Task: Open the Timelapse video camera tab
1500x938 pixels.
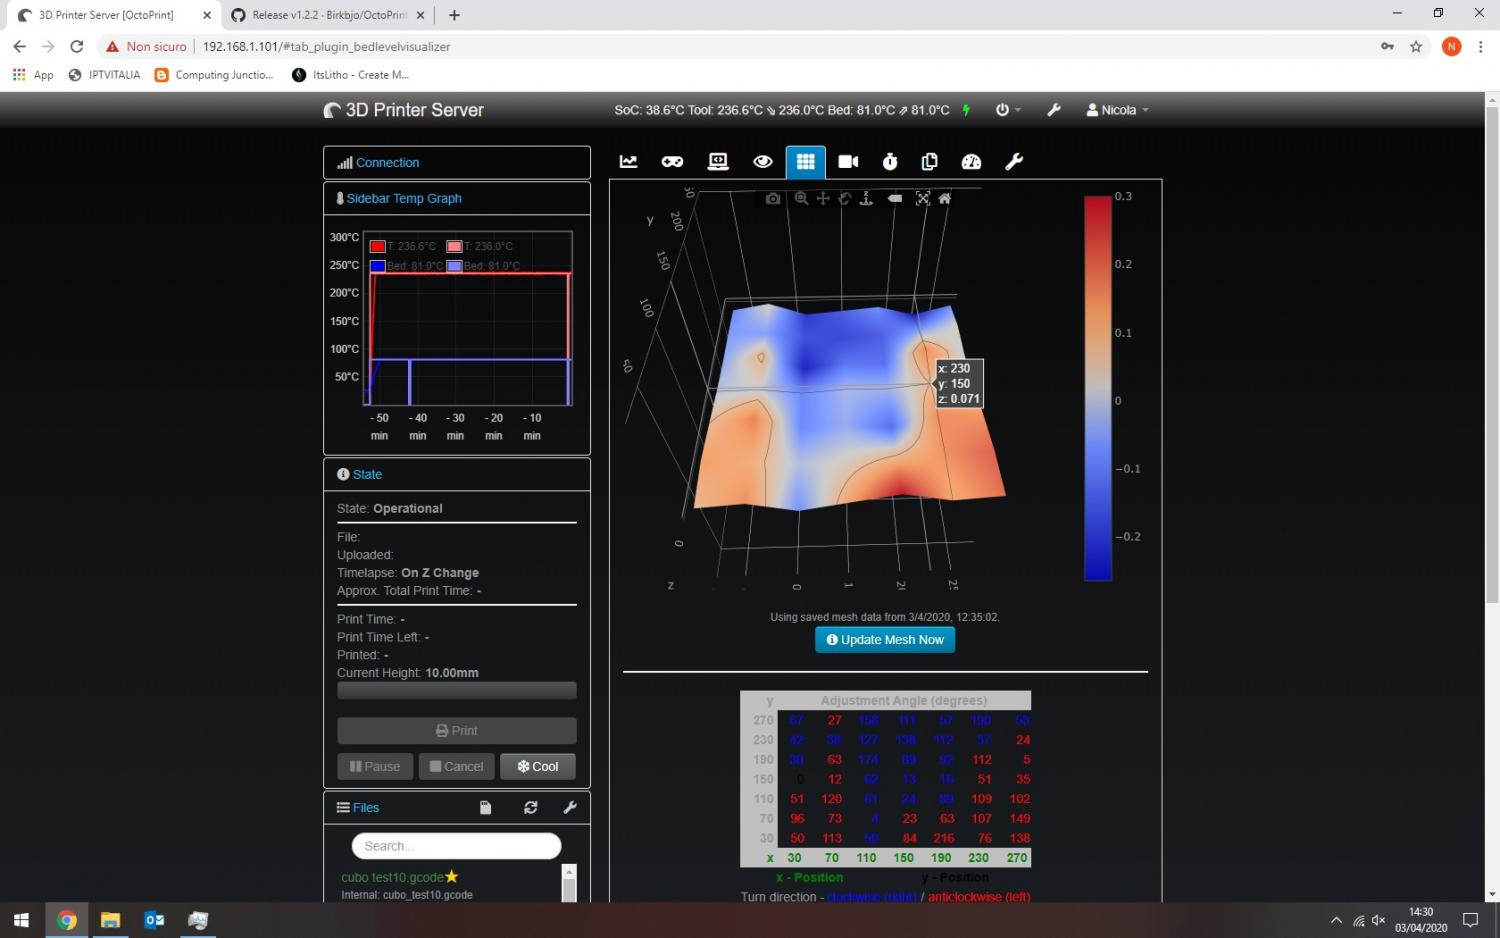Action: click(x=848, y=162)
